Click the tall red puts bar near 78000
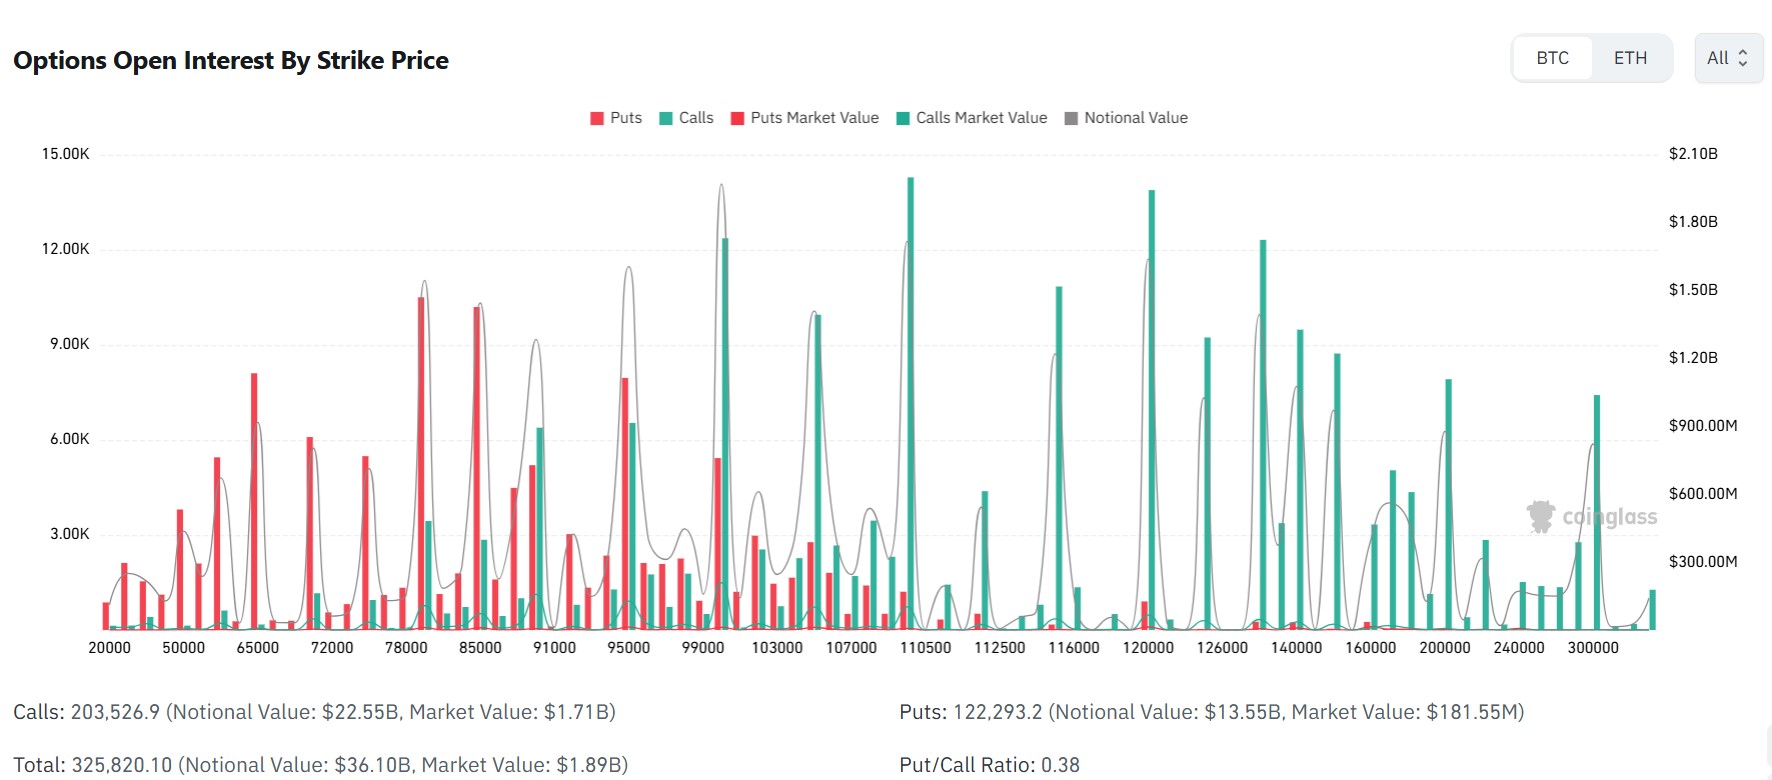Viewport: 1772px width, 780px height. pyautogui.click(x=421, y=463)
